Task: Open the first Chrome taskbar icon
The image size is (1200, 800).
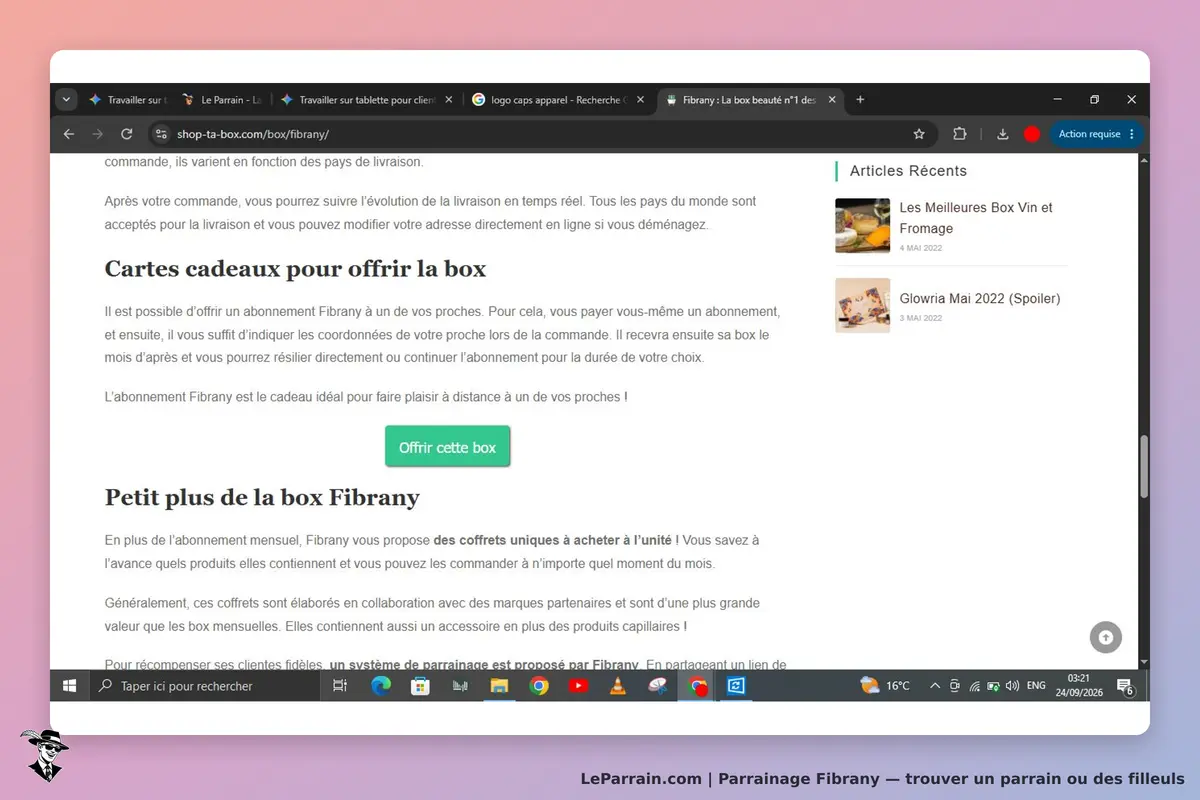Action: click(x=539, y=686)
